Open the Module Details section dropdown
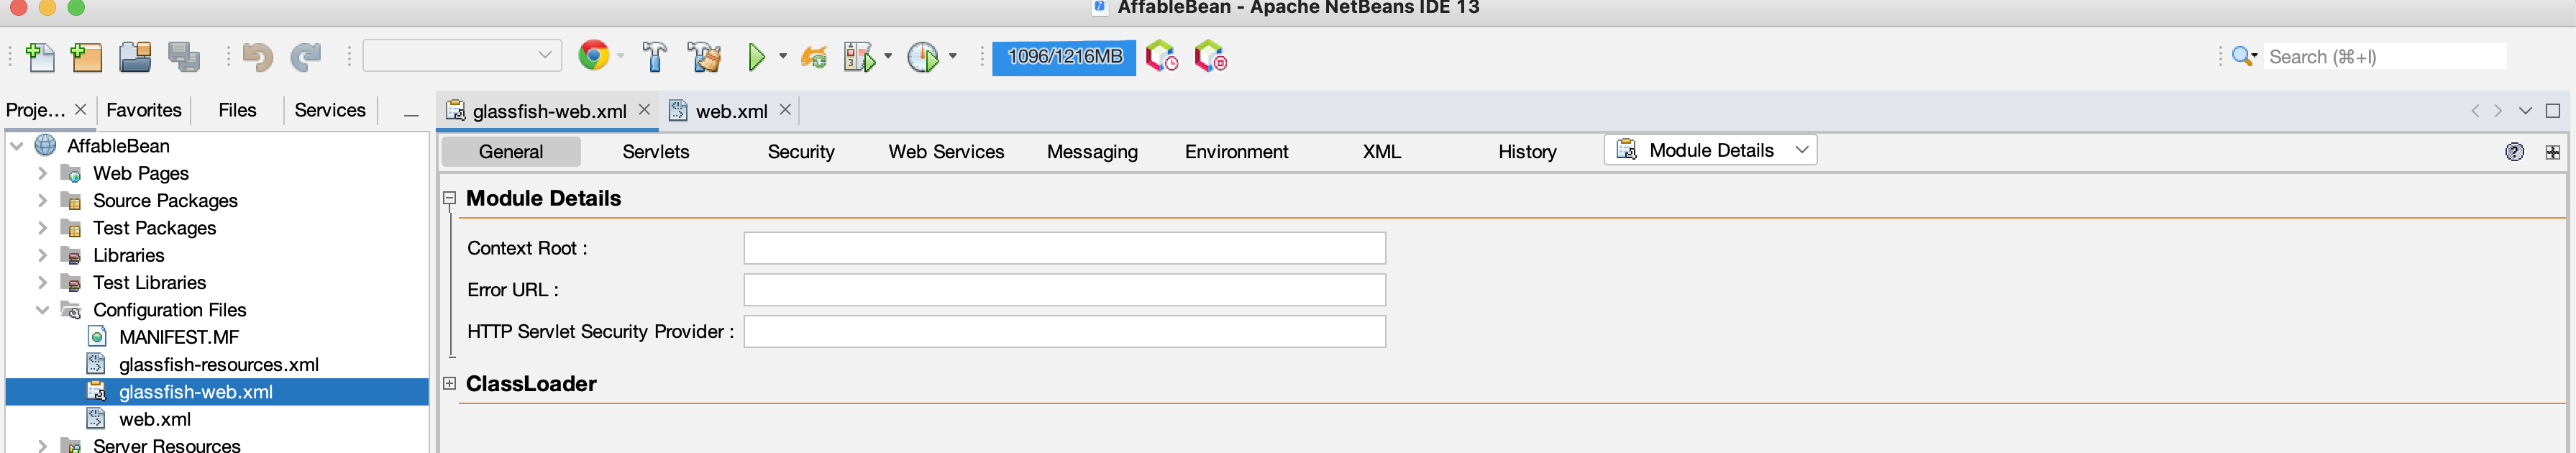This screenshot has height=453, width=2576. pos(1711,150)
